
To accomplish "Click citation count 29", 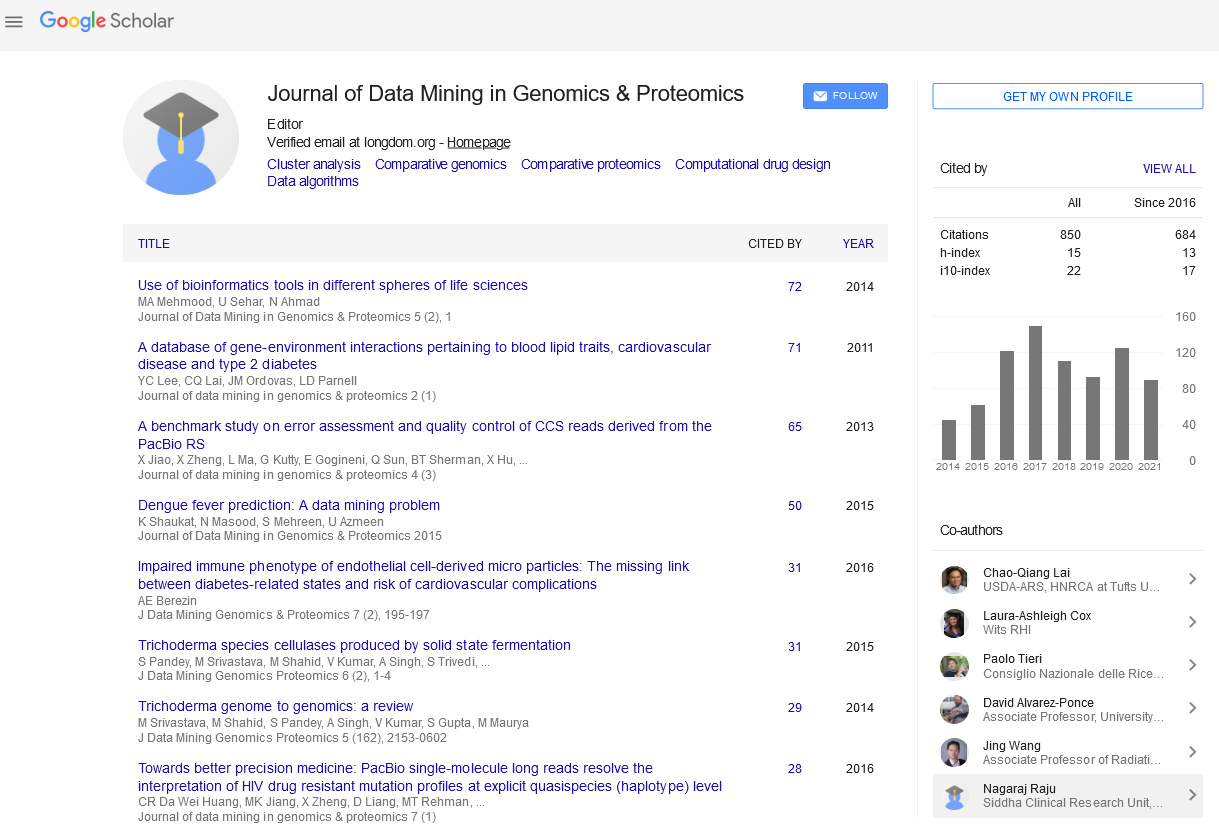I will coord(795,708).
